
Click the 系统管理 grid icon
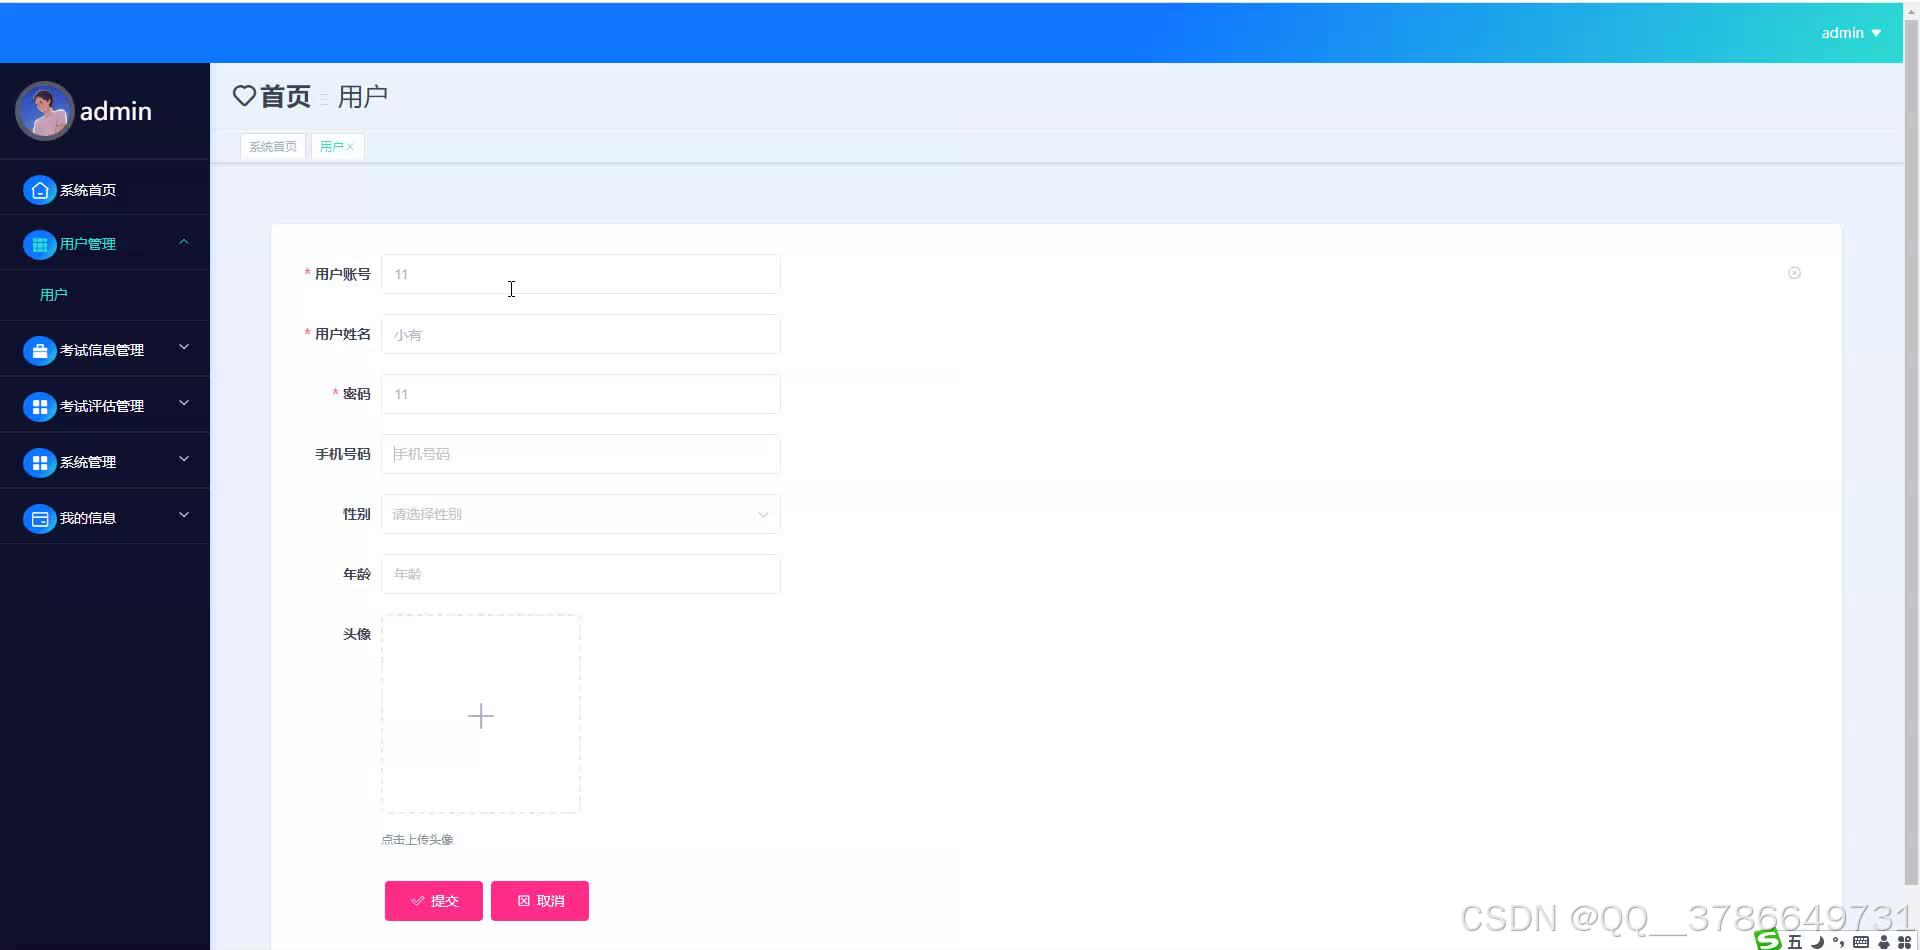click(40, 462)
